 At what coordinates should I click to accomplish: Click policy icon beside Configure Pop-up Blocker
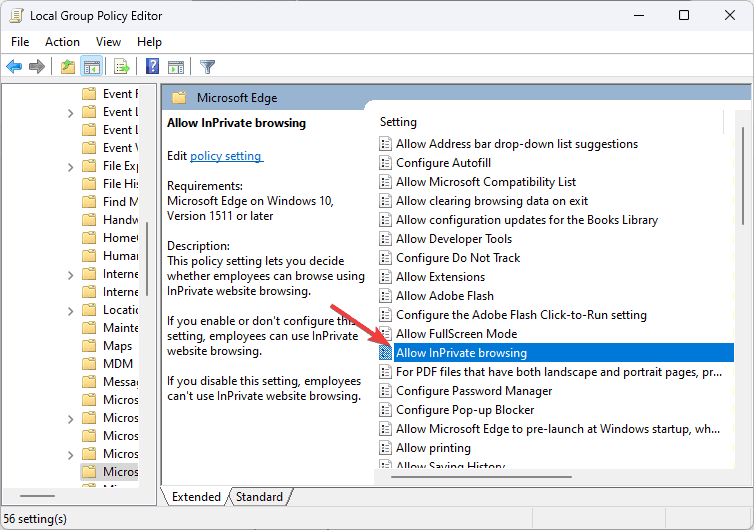coord(385,410)
